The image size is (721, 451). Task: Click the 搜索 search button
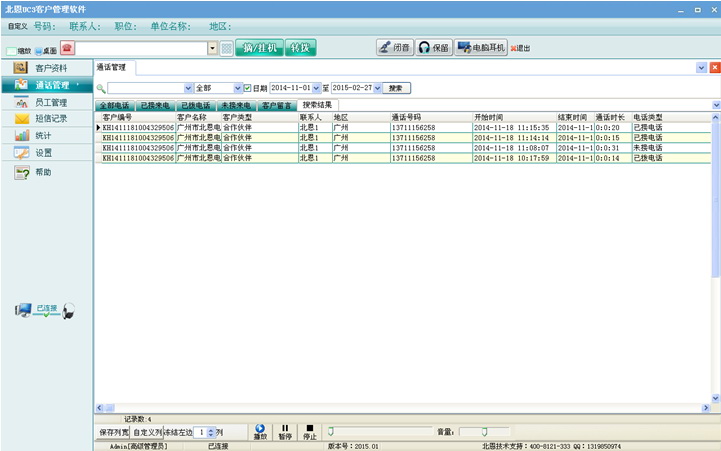coord(396,88)
